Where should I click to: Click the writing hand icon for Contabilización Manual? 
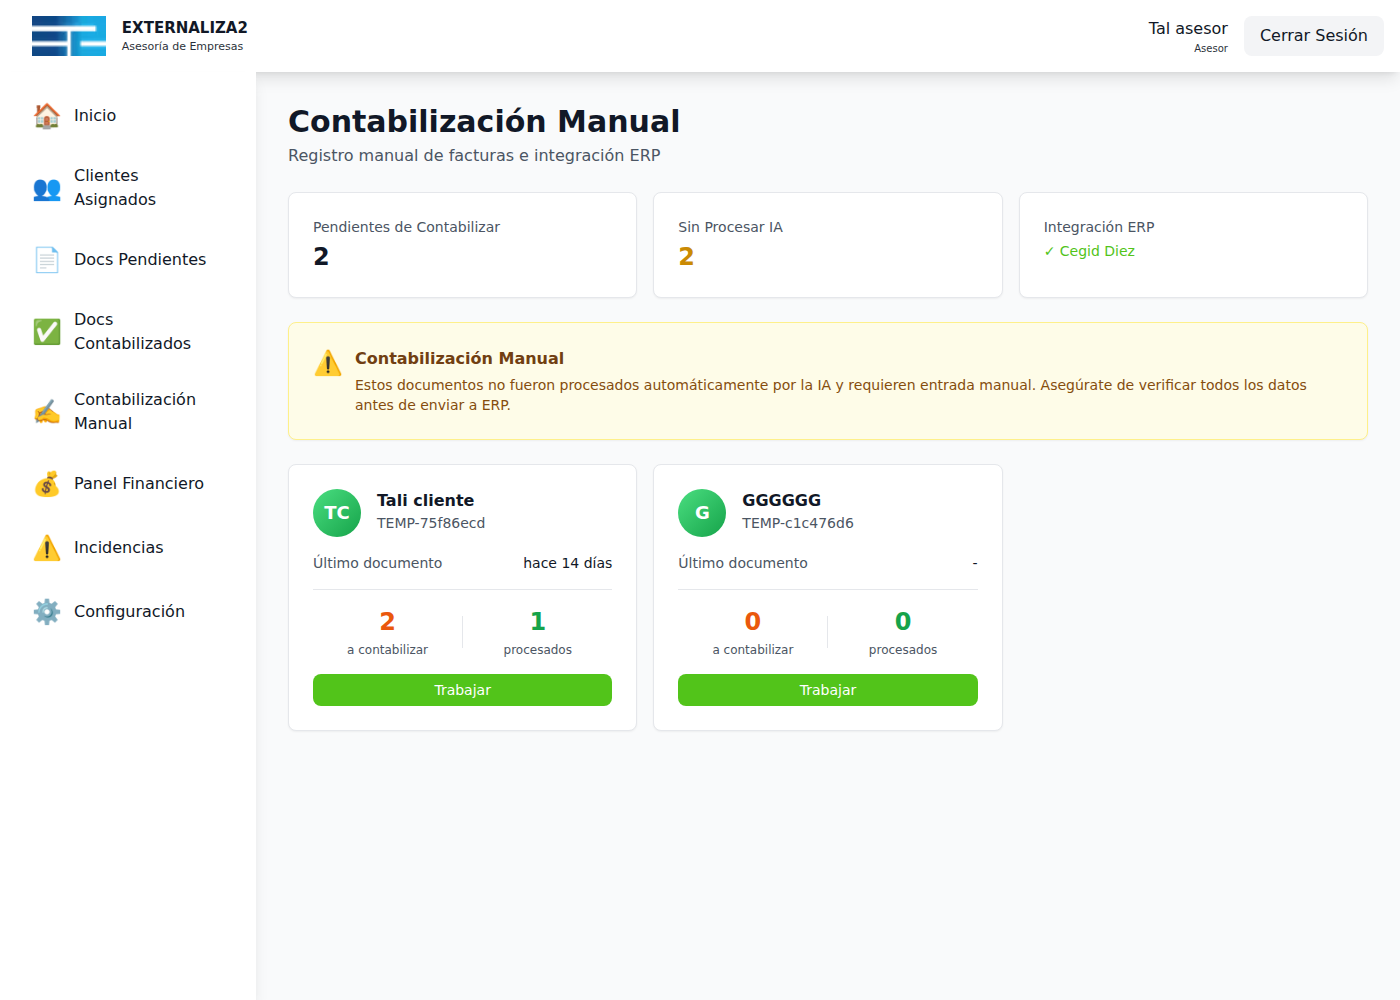tap(47, 412)
